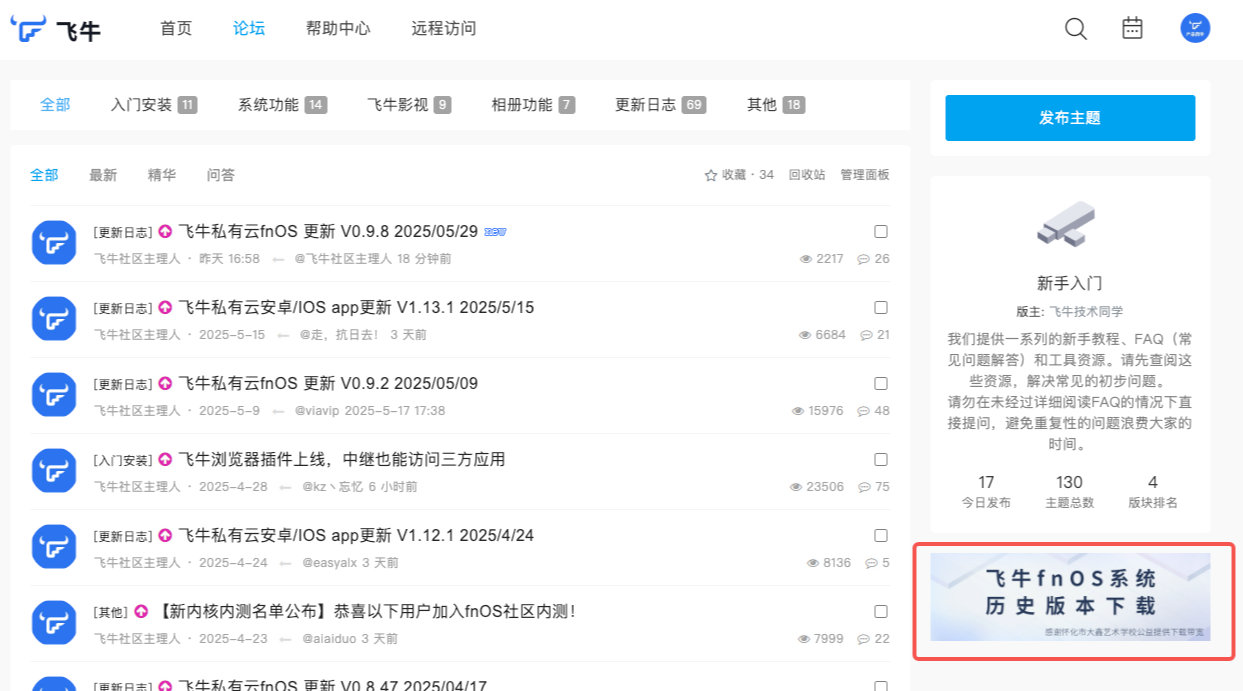Viewport: 1243px width, 691px height.
Task: Open the user avatar menu
Action: (1195, 28)
